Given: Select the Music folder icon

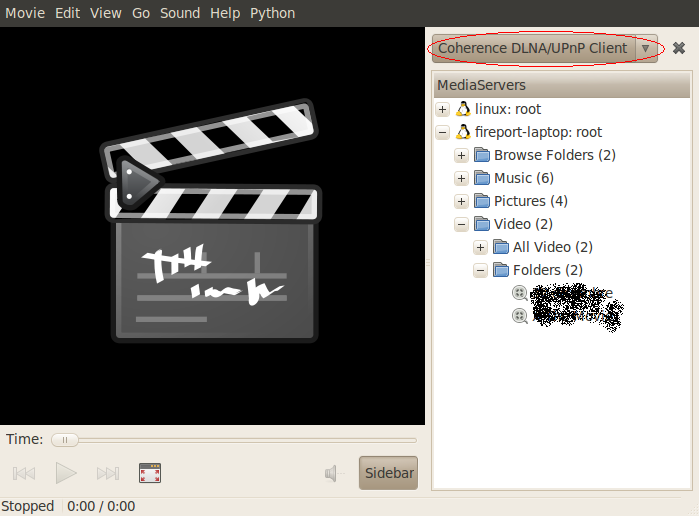Looking at the screenshot, I should coord(482,178).
